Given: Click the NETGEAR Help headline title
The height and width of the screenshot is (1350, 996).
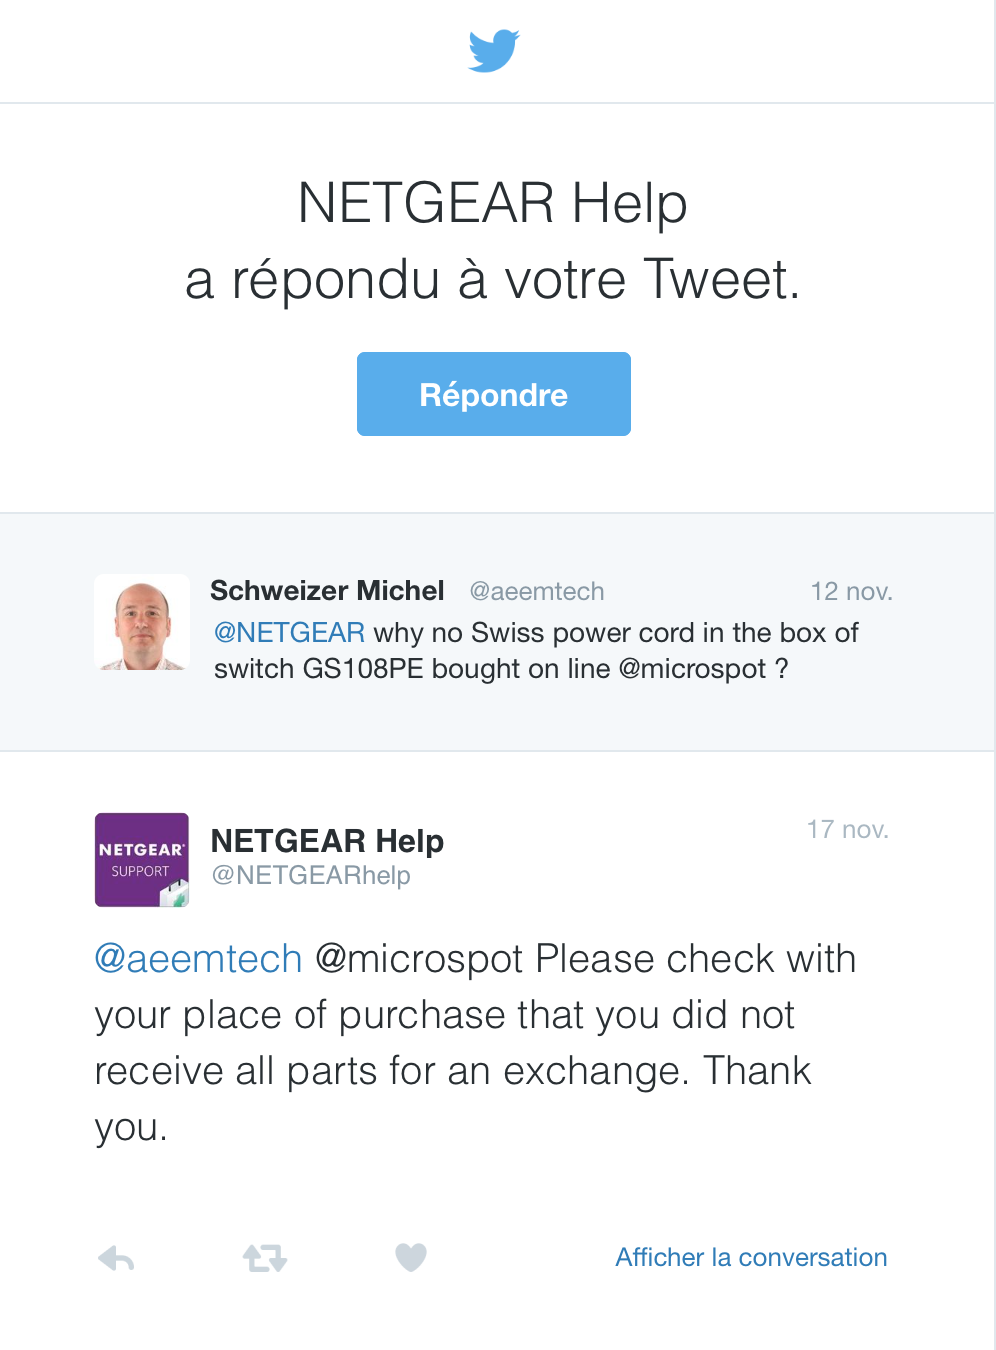Looking at the screenshot, I should [x=493, y=203].
